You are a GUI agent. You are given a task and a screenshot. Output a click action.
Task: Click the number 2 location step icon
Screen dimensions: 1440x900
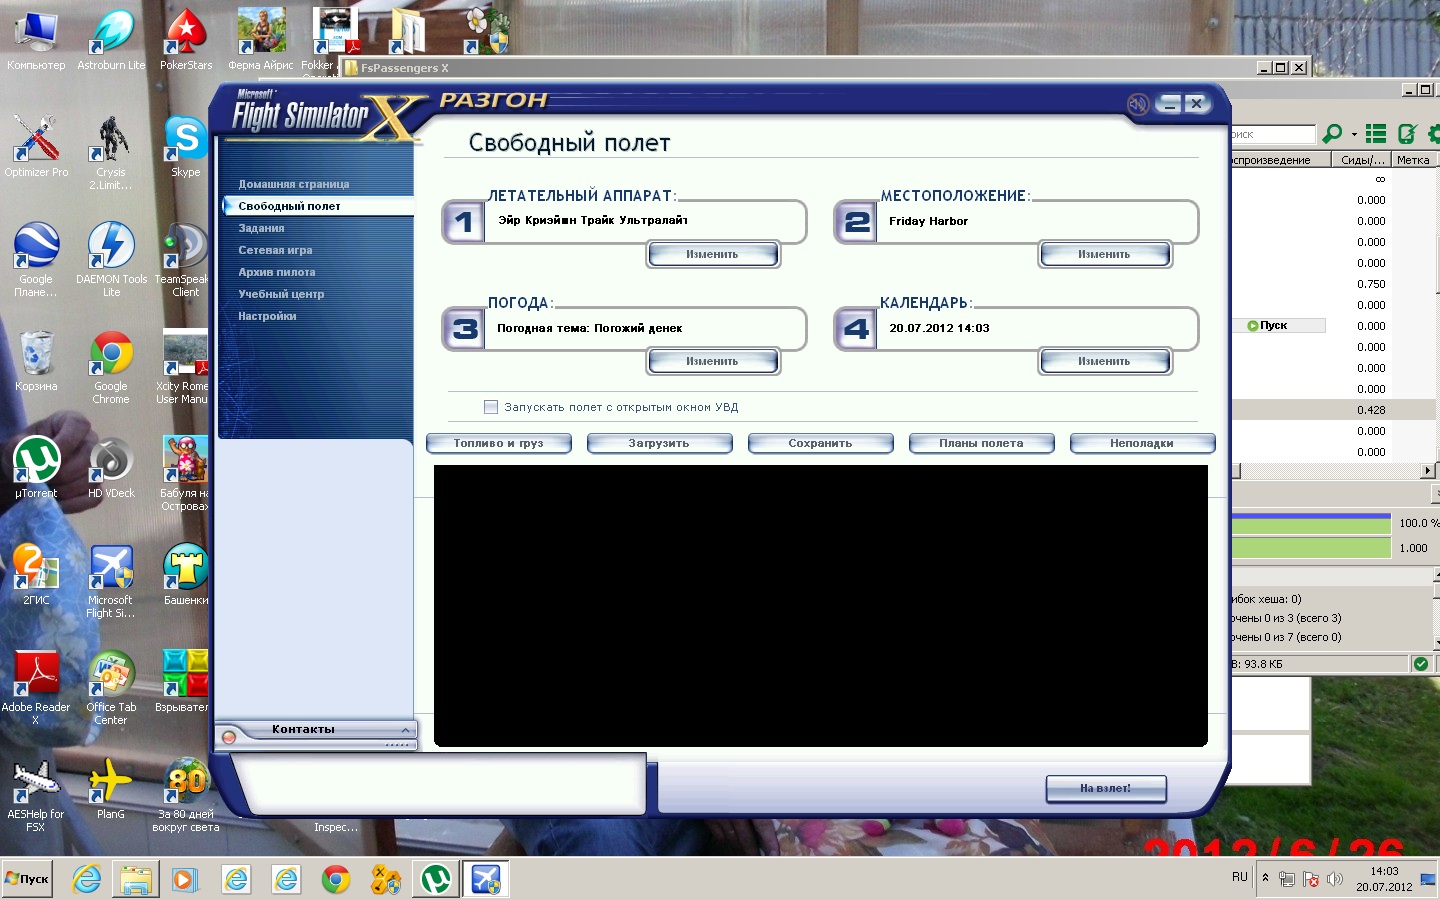click(856, 222)
